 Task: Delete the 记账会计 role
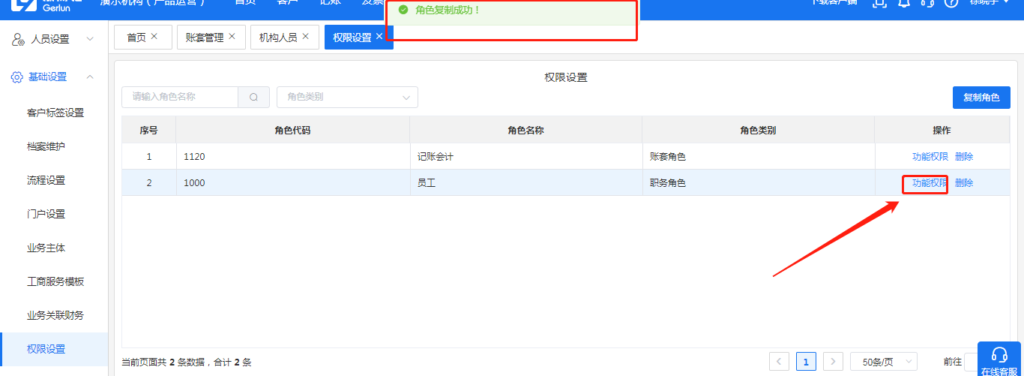click(x=964, y=157)
